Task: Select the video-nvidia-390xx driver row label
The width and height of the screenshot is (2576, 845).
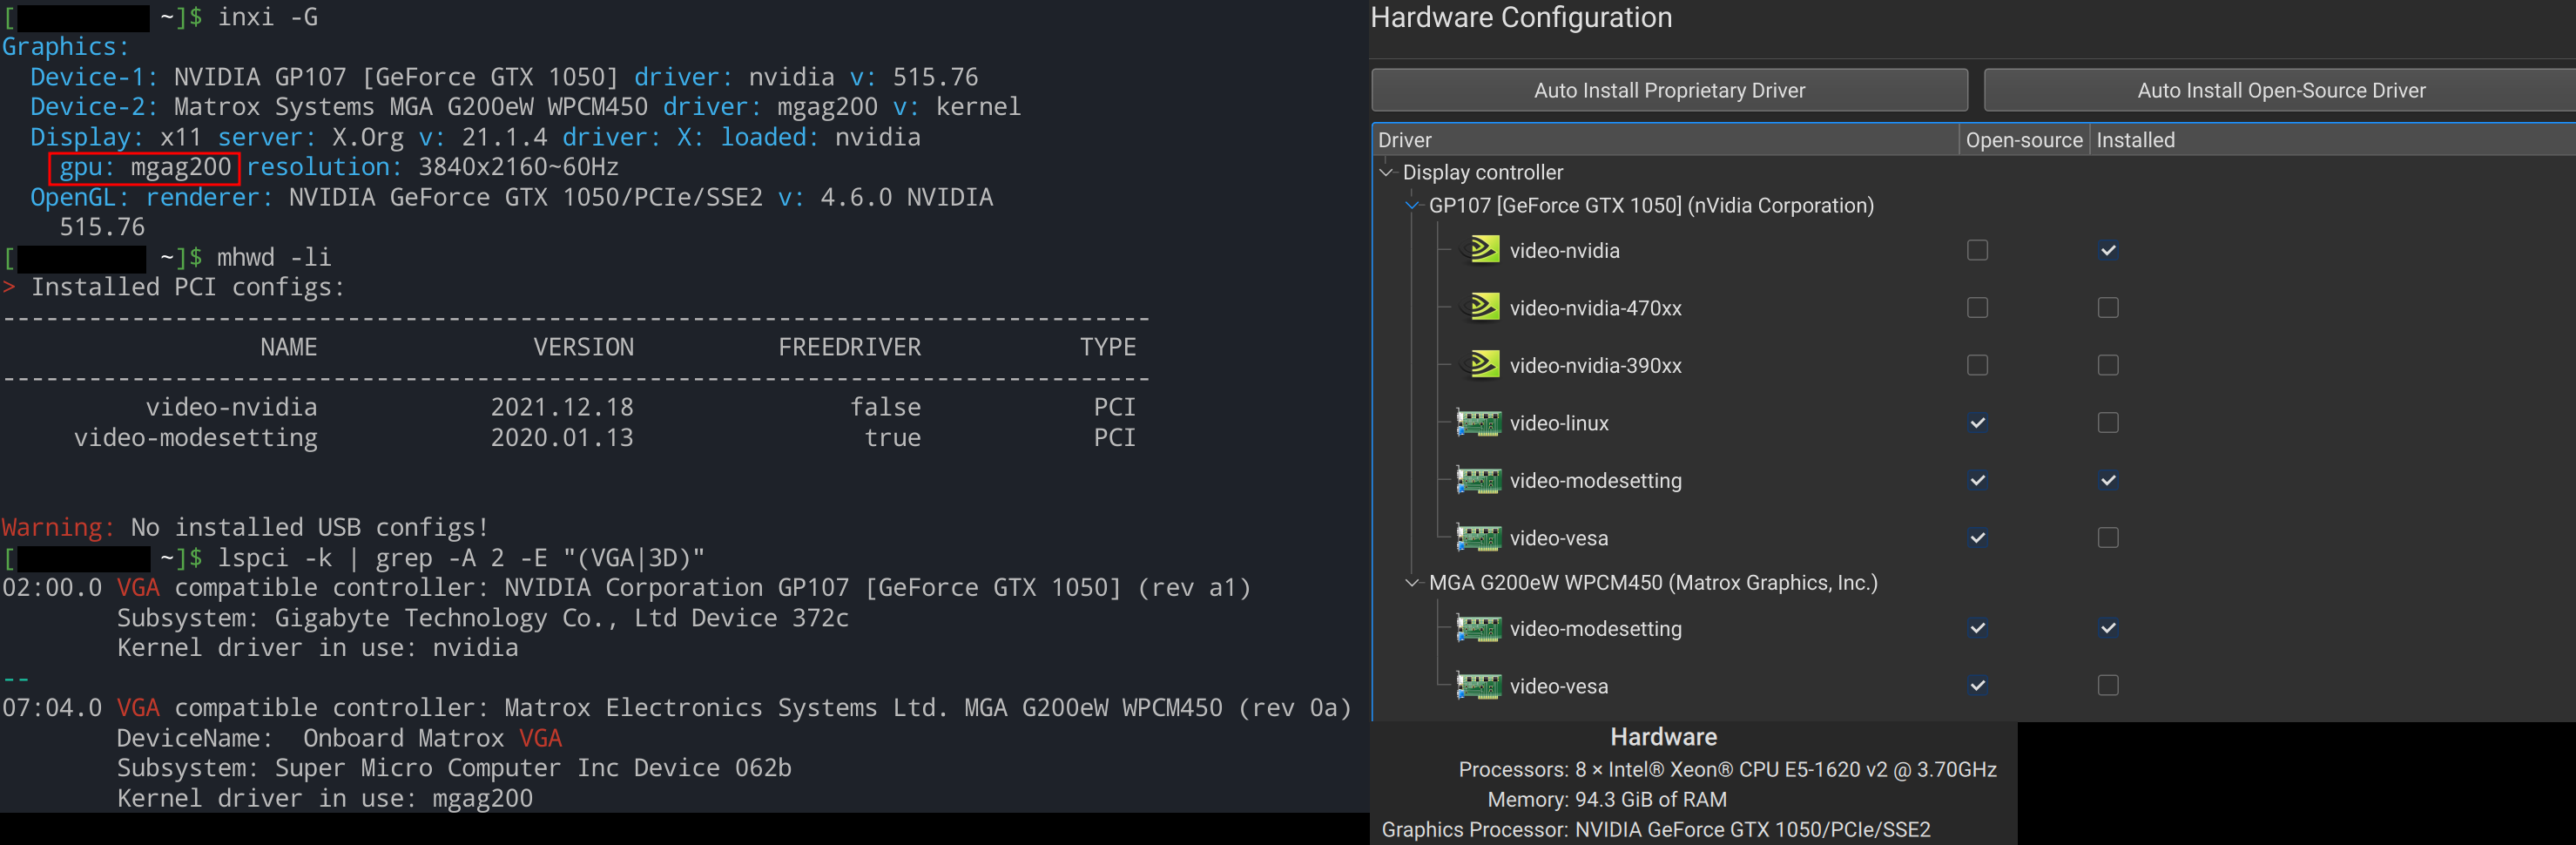Action: pos(1595,366)
